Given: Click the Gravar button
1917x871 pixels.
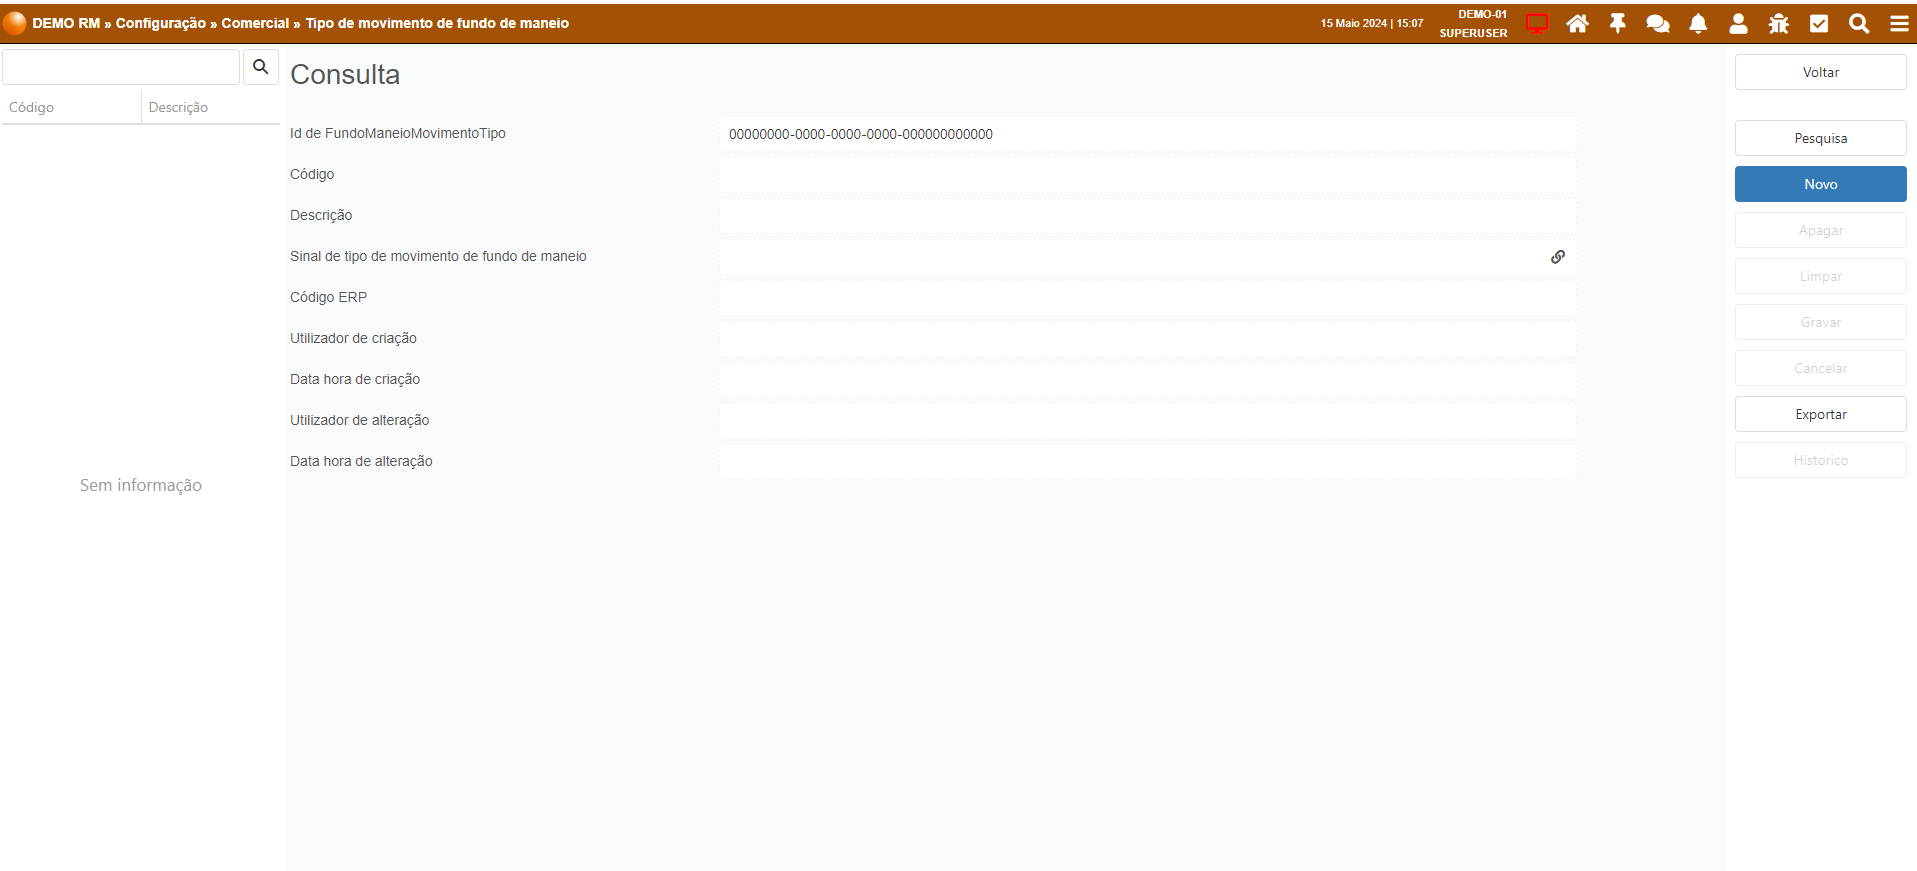Looking at the screenshot, I should point(1820,322).
